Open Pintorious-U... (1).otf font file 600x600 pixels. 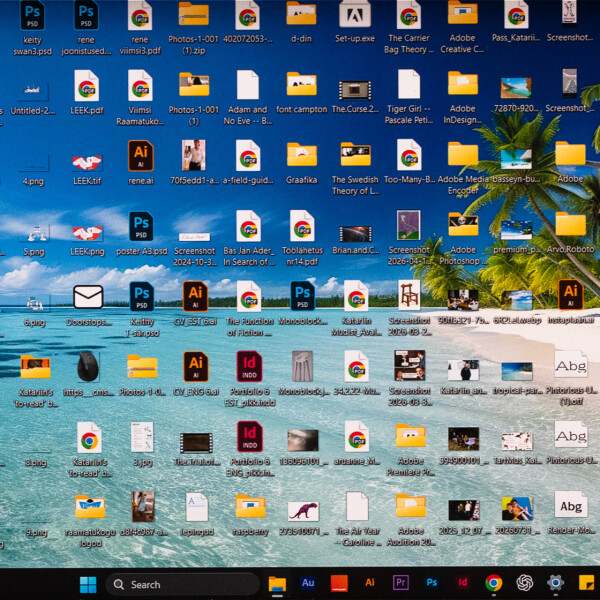pos(571,364)
